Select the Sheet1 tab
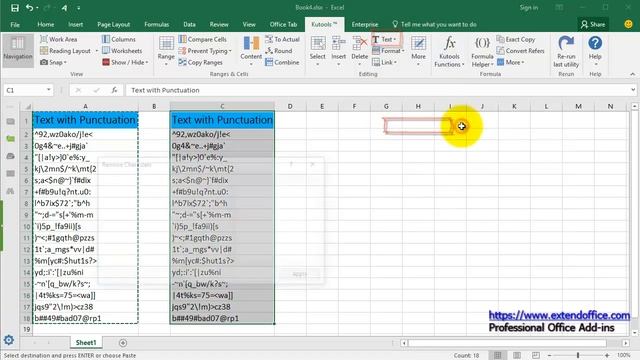 coord(86,343)
